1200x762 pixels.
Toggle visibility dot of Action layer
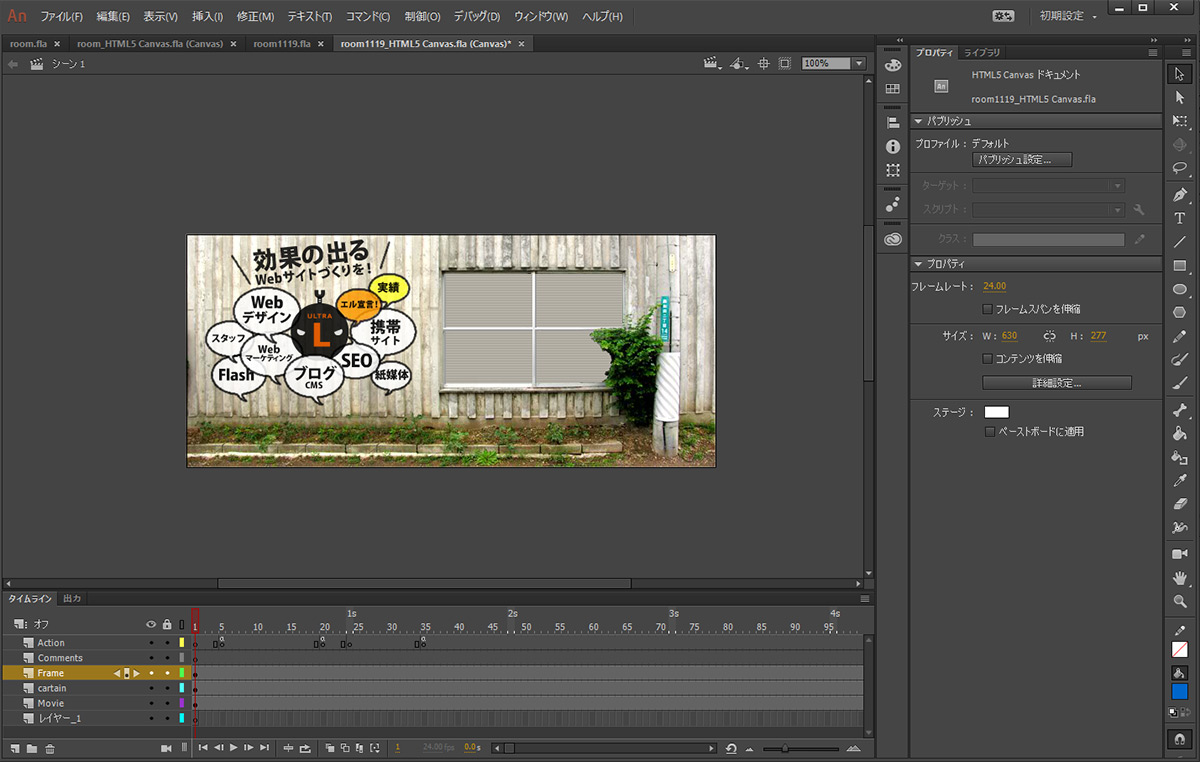tap(152, 643)
